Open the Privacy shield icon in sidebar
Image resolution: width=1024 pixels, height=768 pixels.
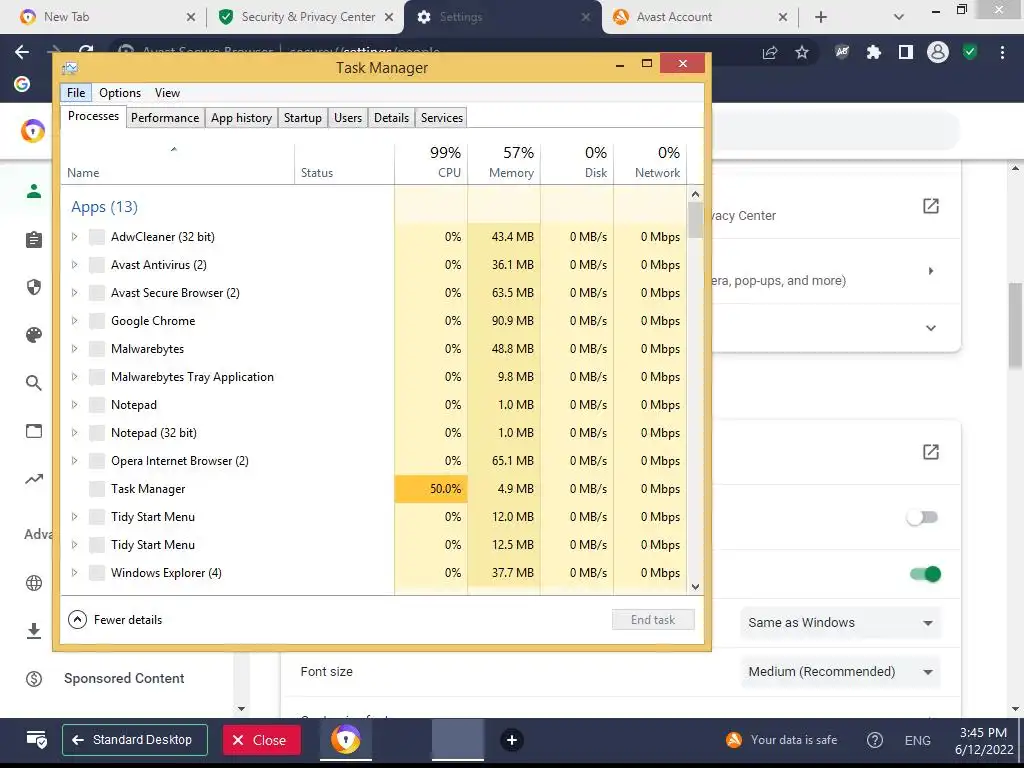[34, 287]
